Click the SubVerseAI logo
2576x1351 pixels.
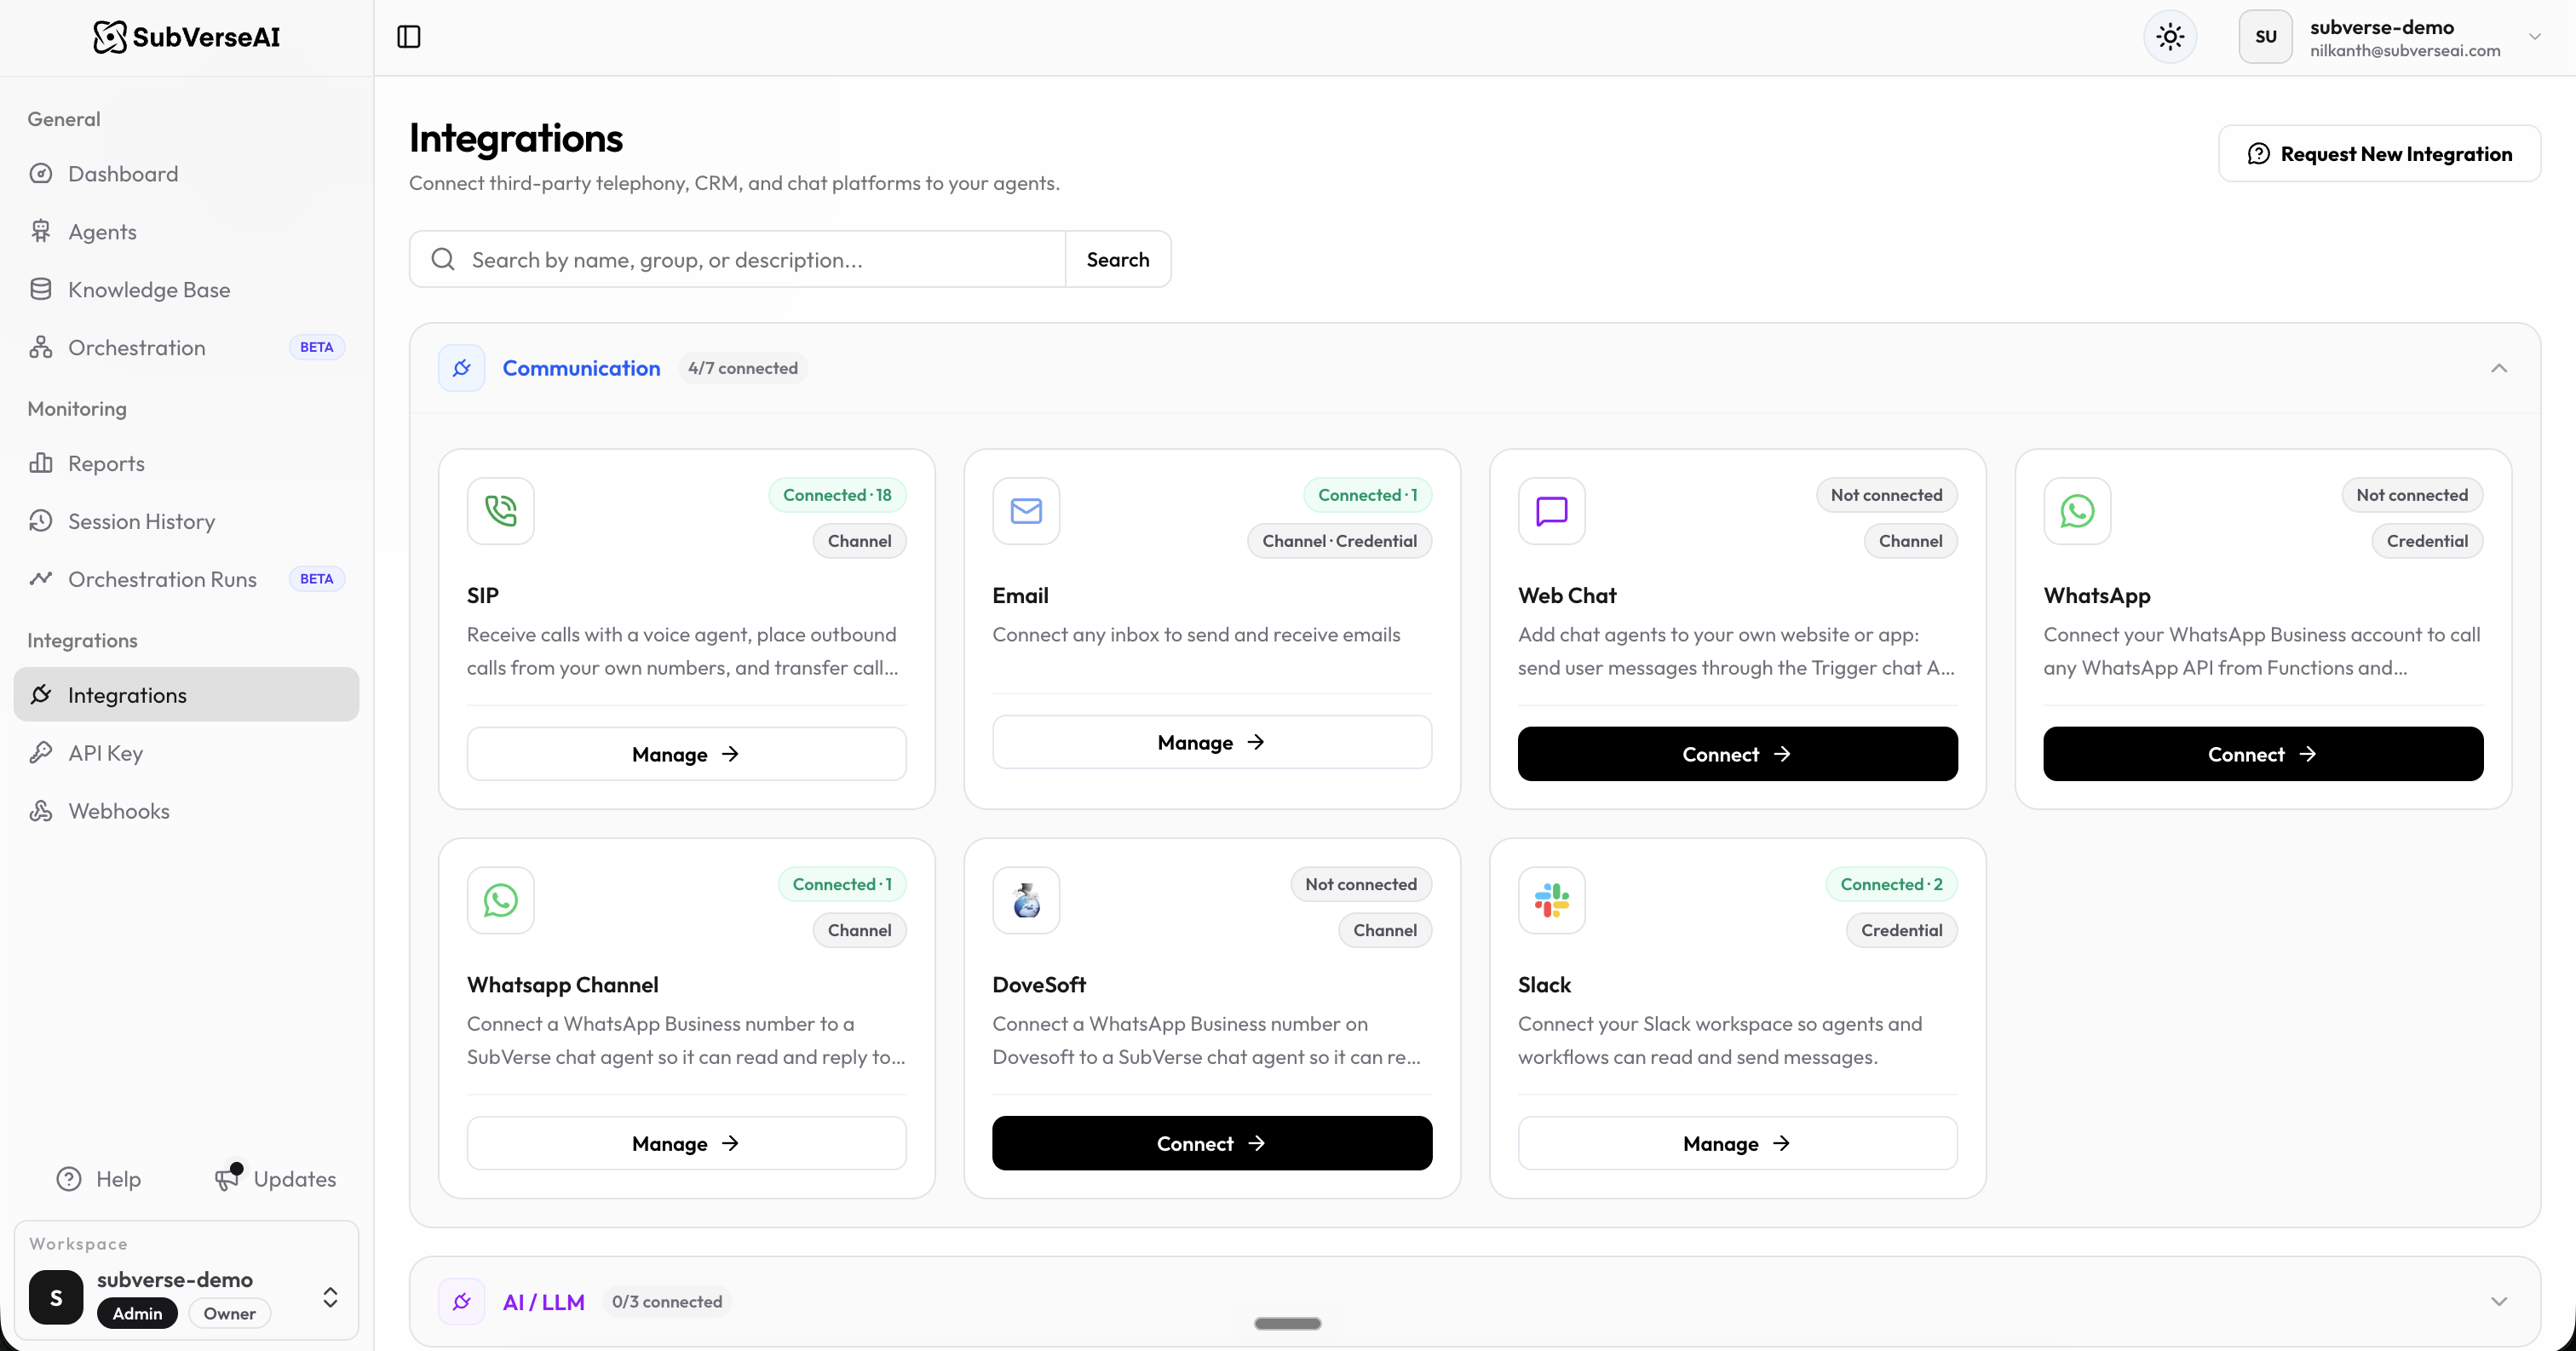[x=187, y=37]
